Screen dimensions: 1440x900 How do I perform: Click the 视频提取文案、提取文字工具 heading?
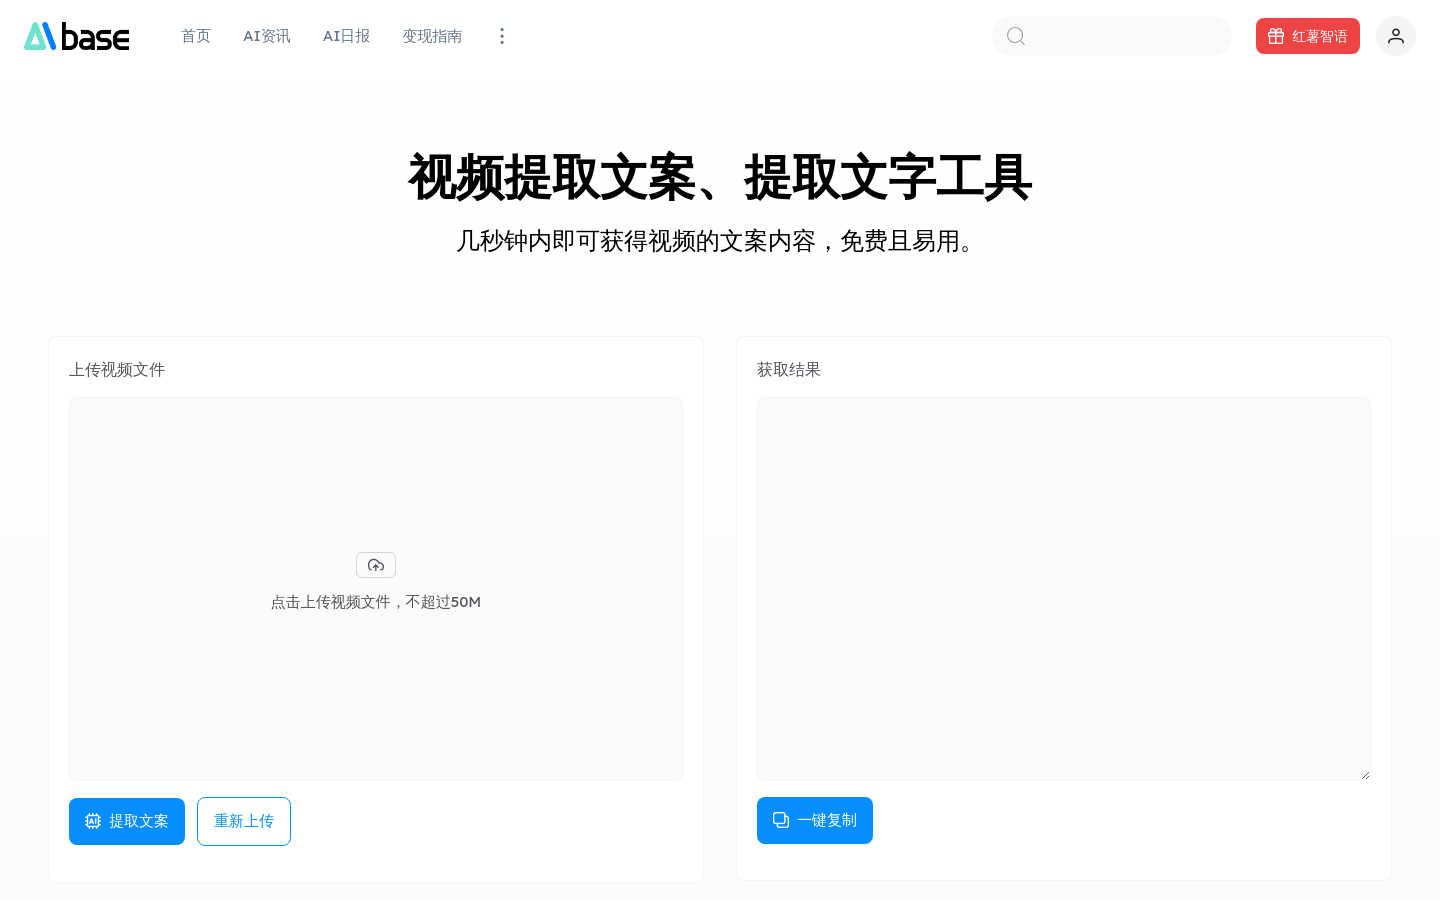[720, 178]
